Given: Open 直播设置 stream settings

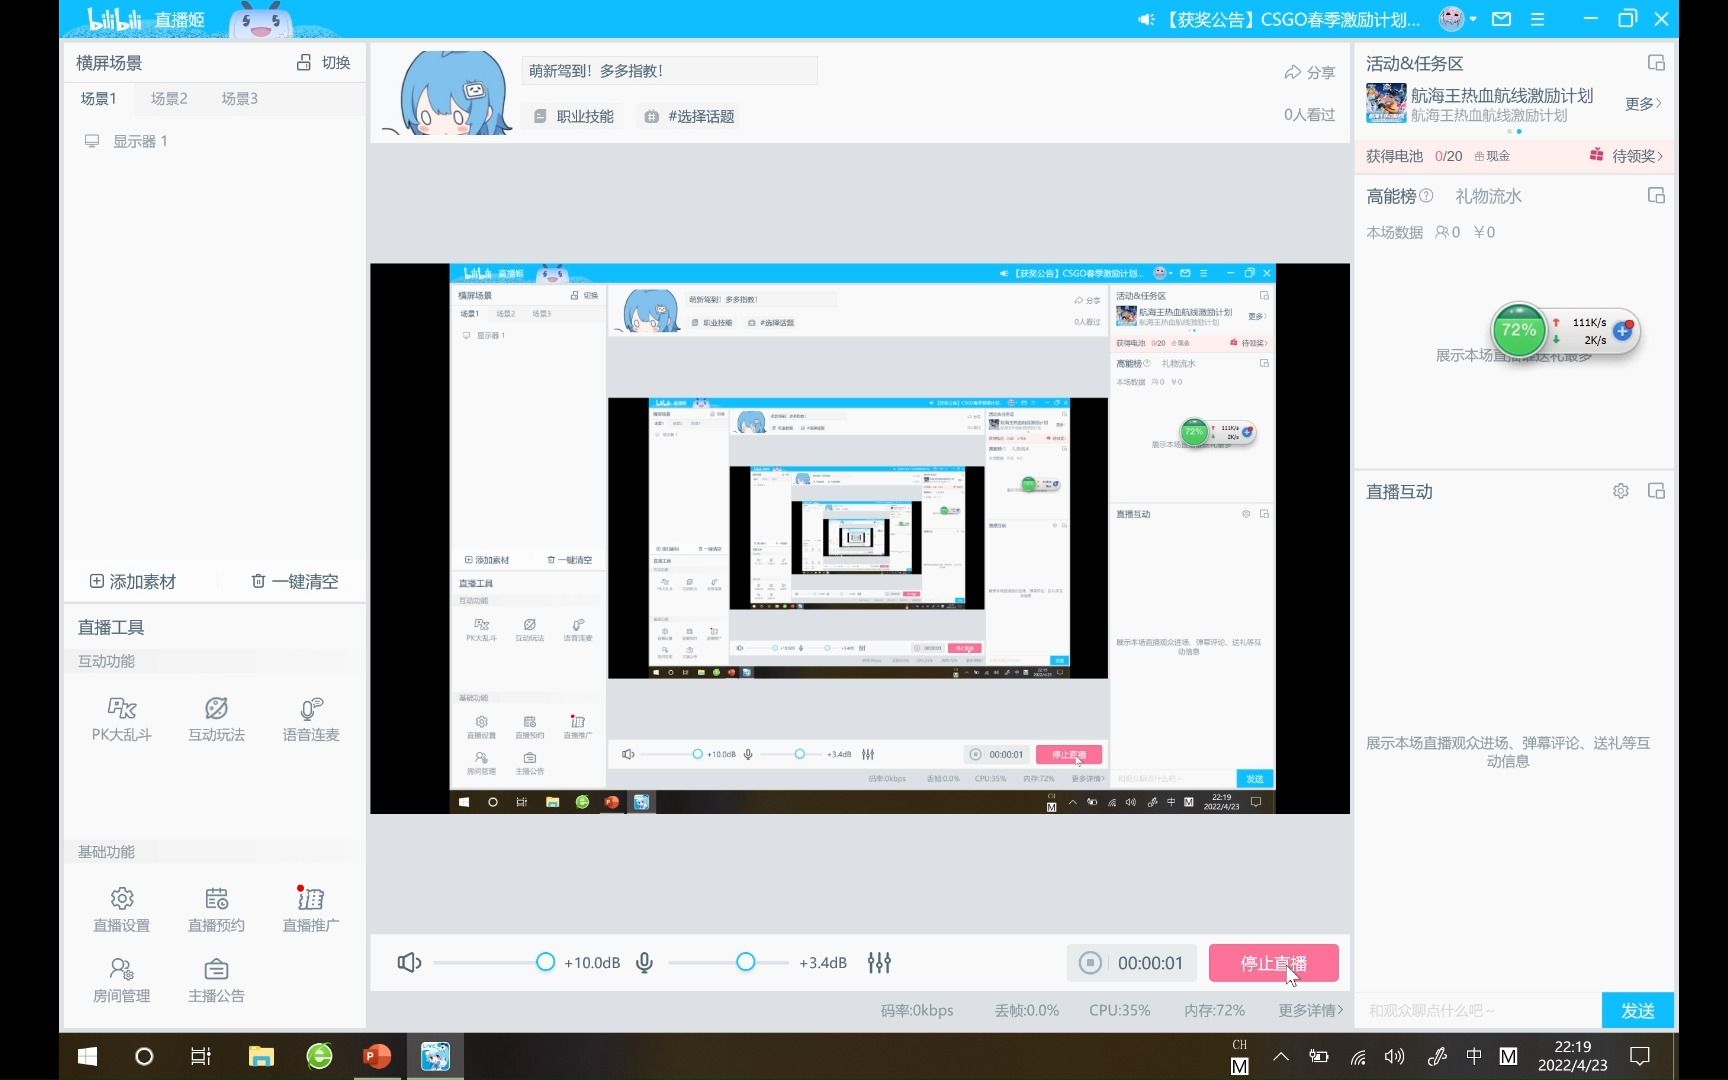Looking at the screenshot, I should (122, 910).
